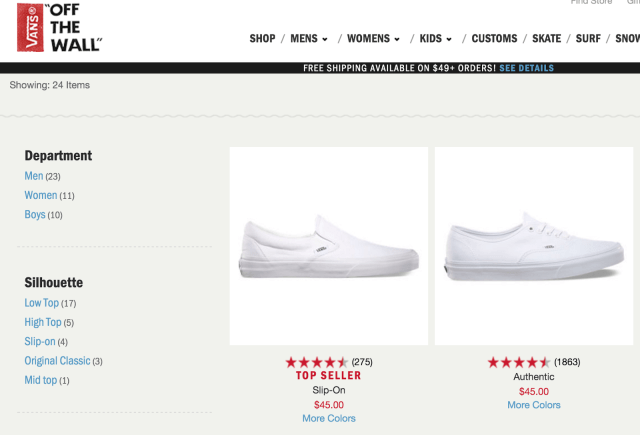Navigate to the Skate section
Viewport: 640px width, 435px height.
pos(547,39)
